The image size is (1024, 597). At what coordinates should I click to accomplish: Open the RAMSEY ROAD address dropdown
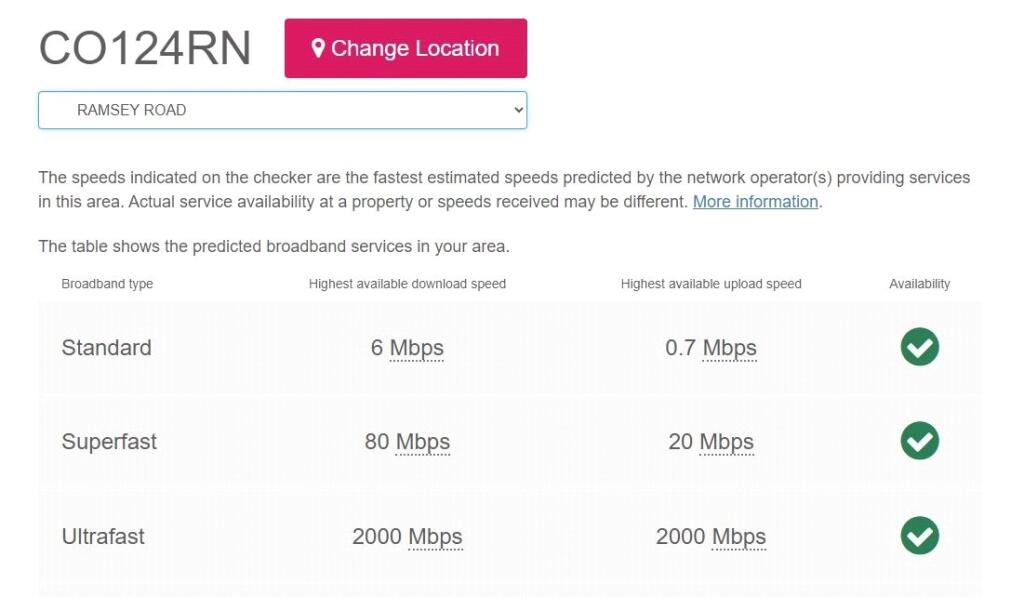[x=282, y=110]
